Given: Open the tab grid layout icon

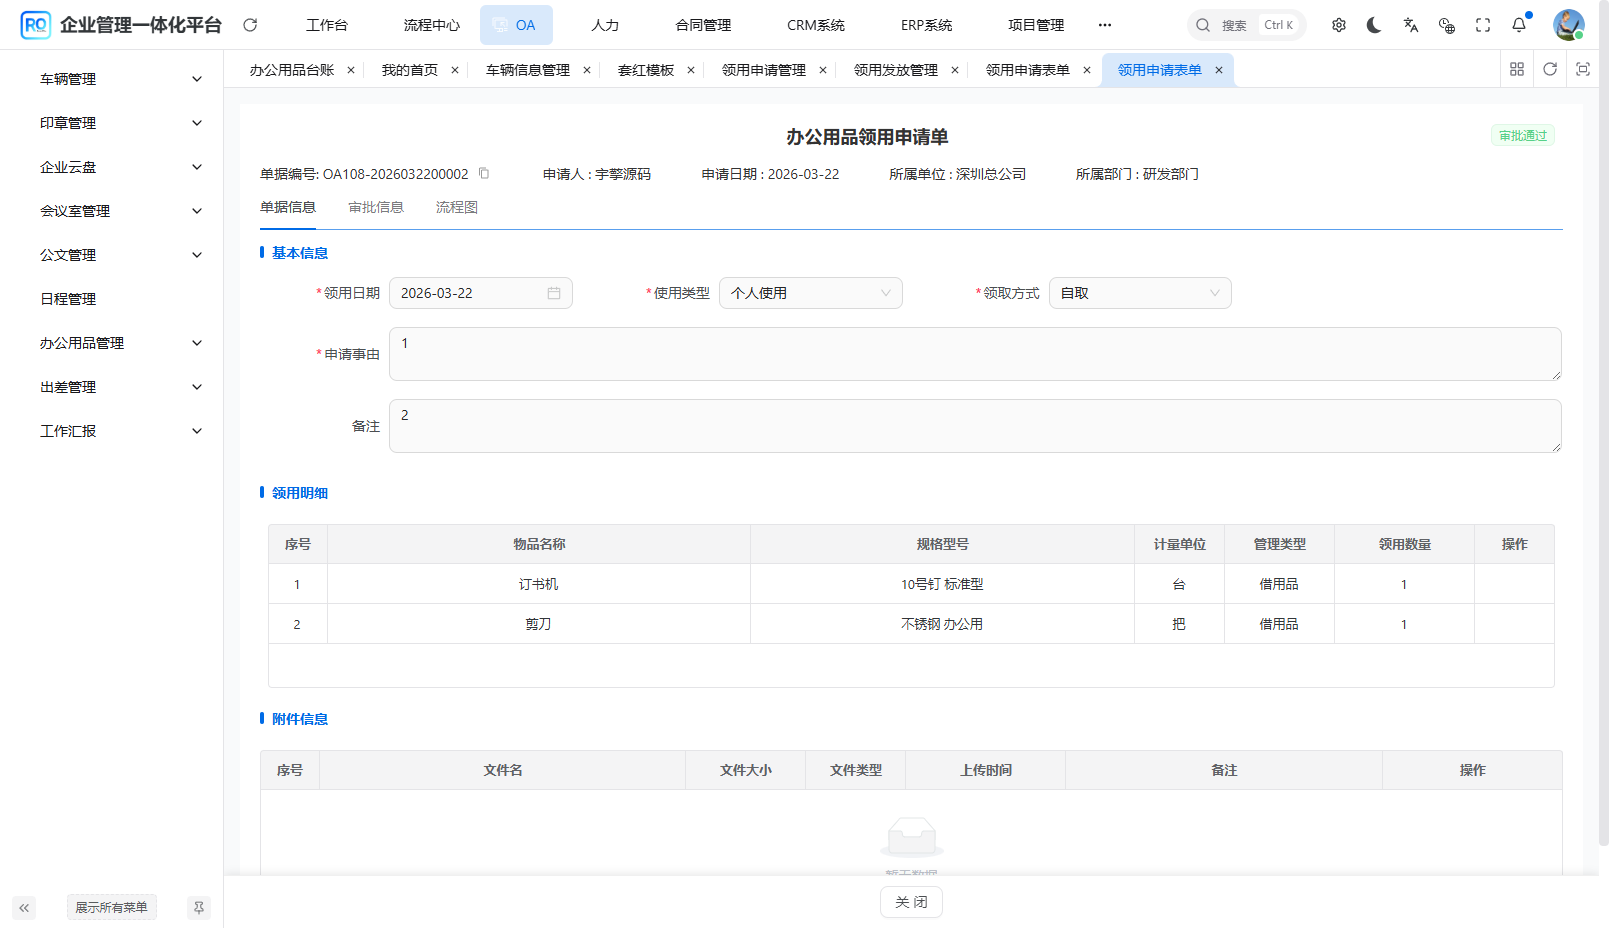Looking at the screenshot, I should 1517,69.
